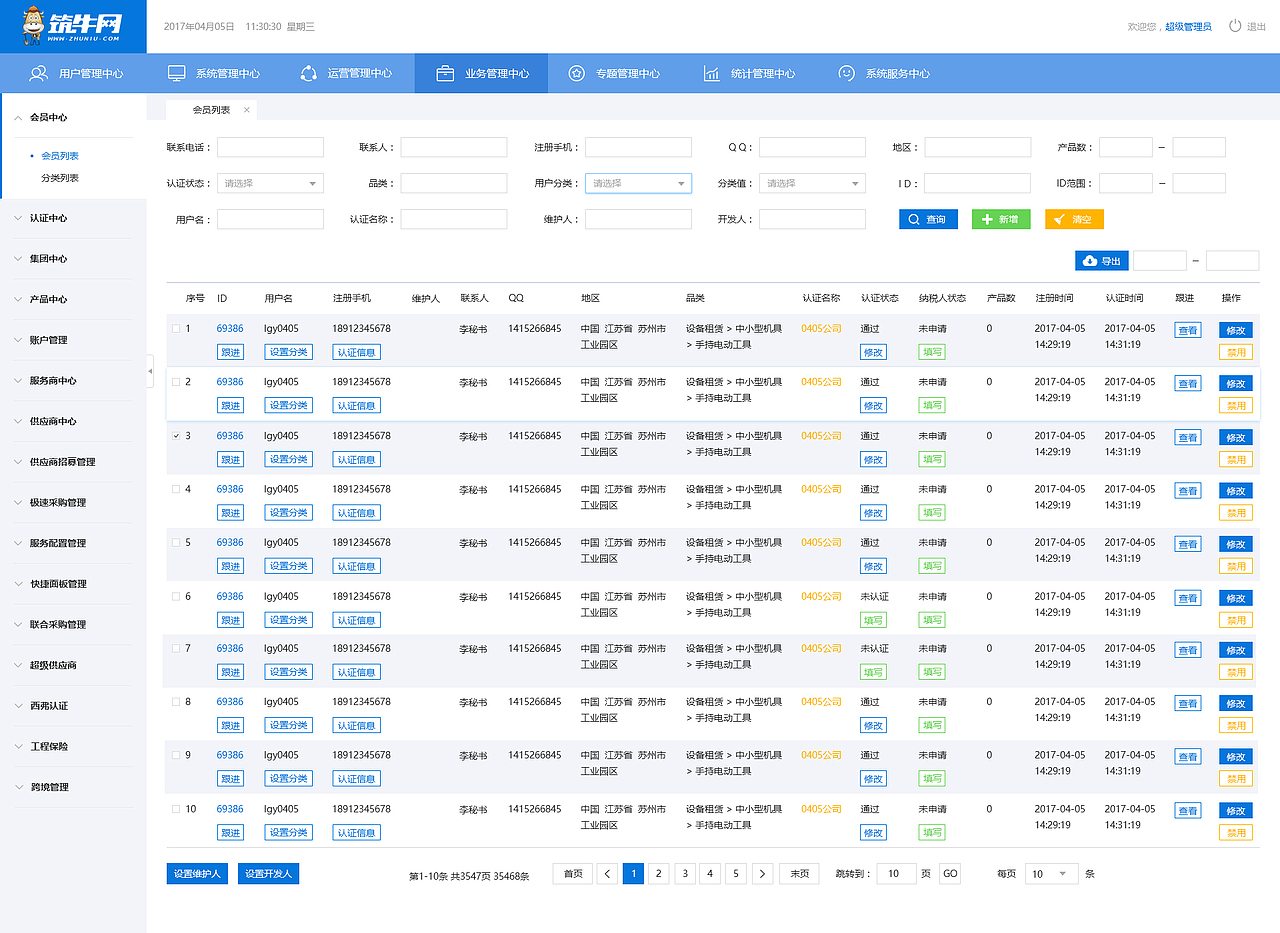Click the power icon beside 退出
This screenshot has height=933, width=1280.
click(x=1235, y=26)
